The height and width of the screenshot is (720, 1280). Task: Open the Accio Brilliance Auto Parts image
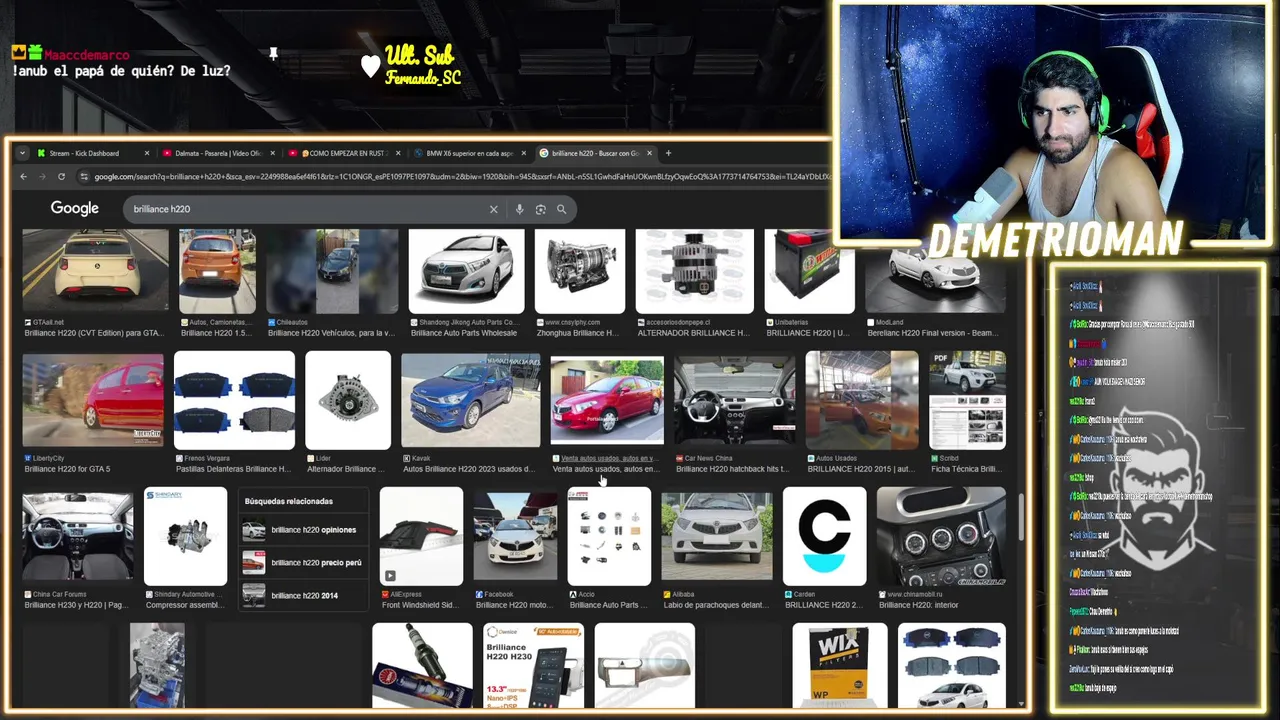click(x=609, y=536)
